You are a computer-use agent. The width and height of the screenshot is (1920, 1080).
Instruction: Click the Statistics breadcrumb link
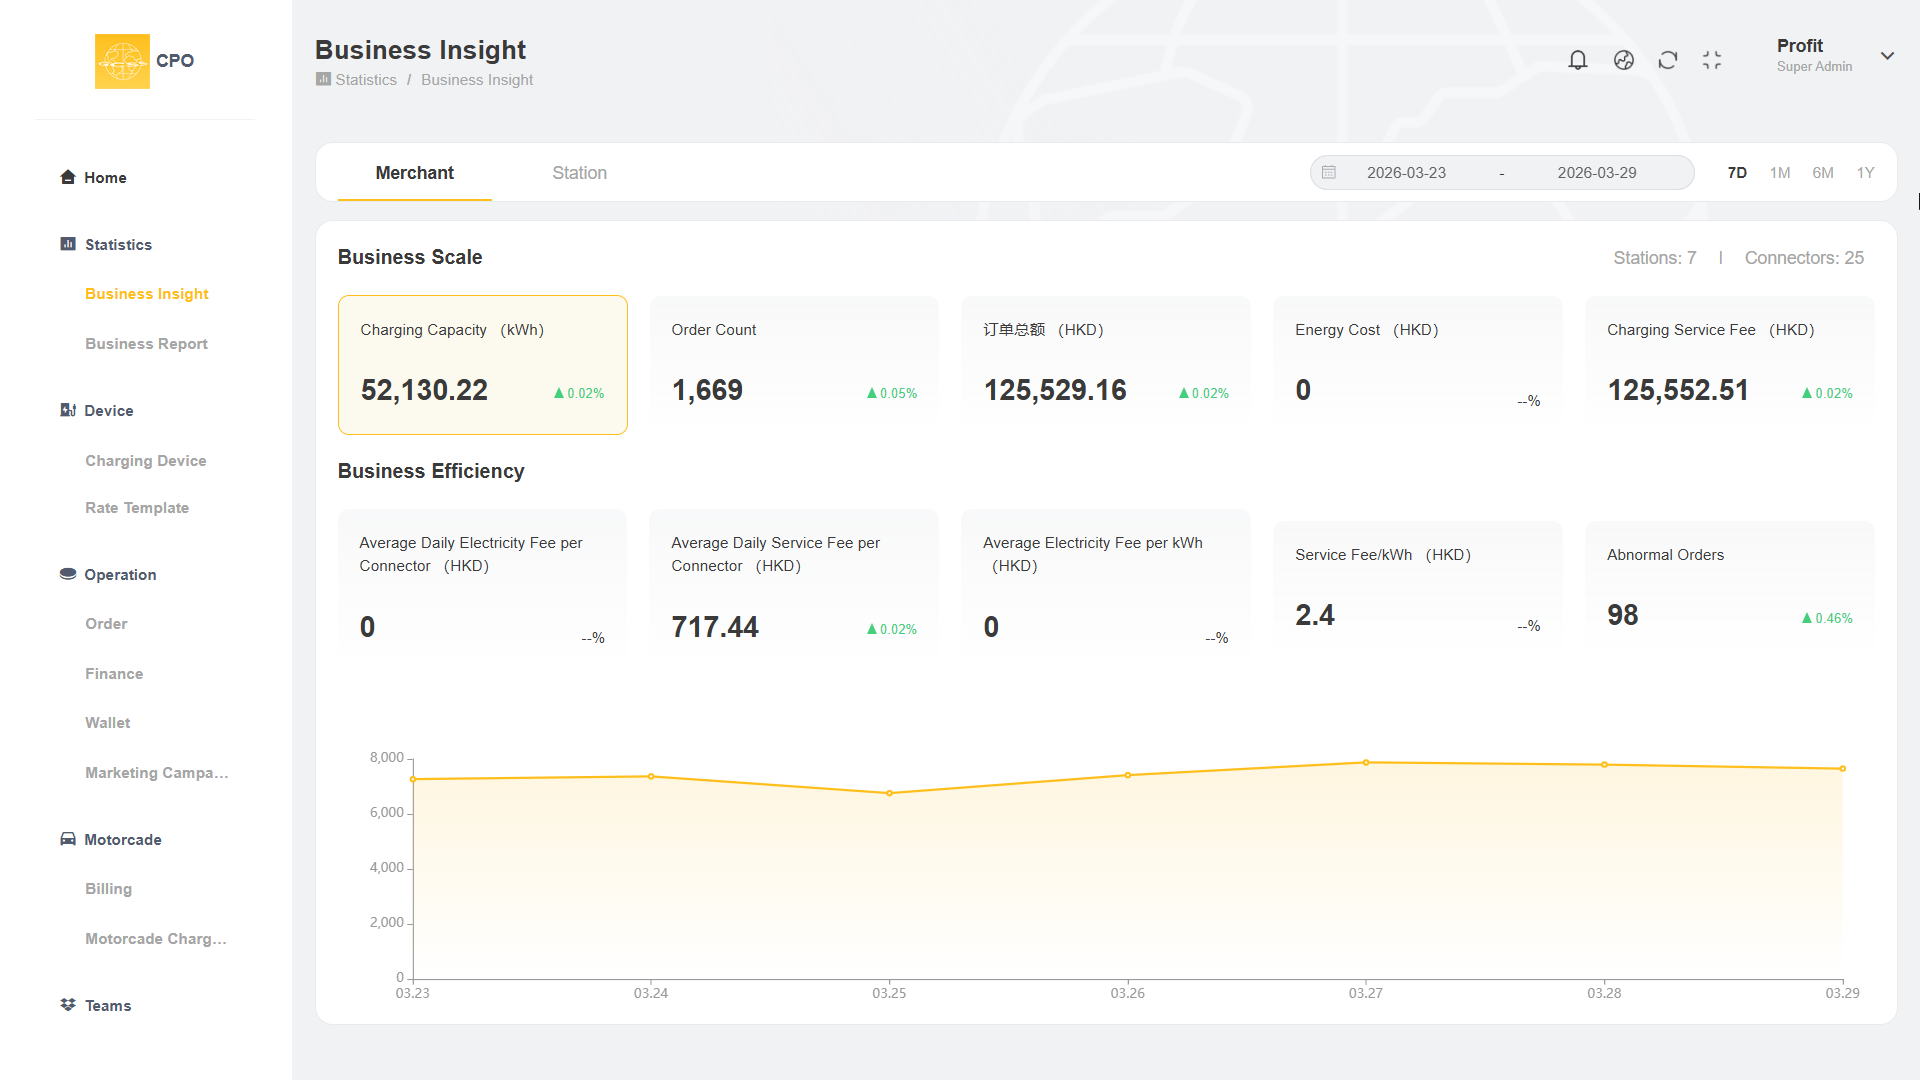[365, 80]
